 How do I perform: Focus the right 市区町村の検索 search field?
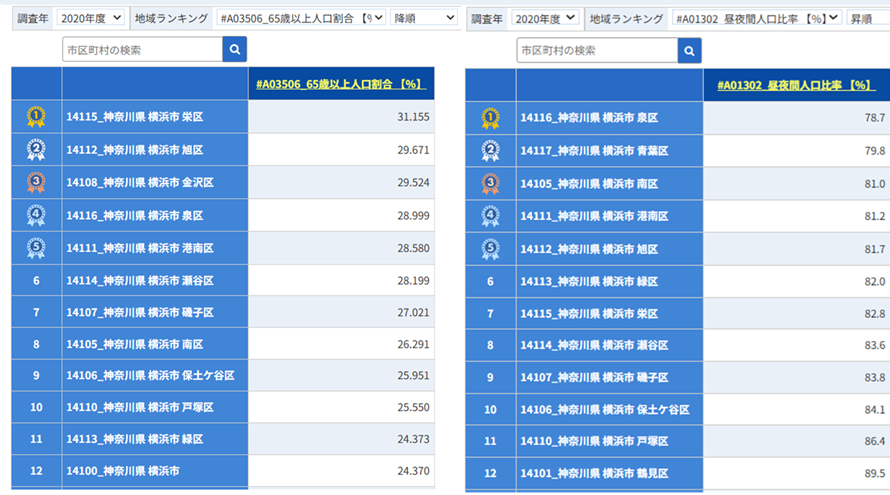click(x=596, y=51)
